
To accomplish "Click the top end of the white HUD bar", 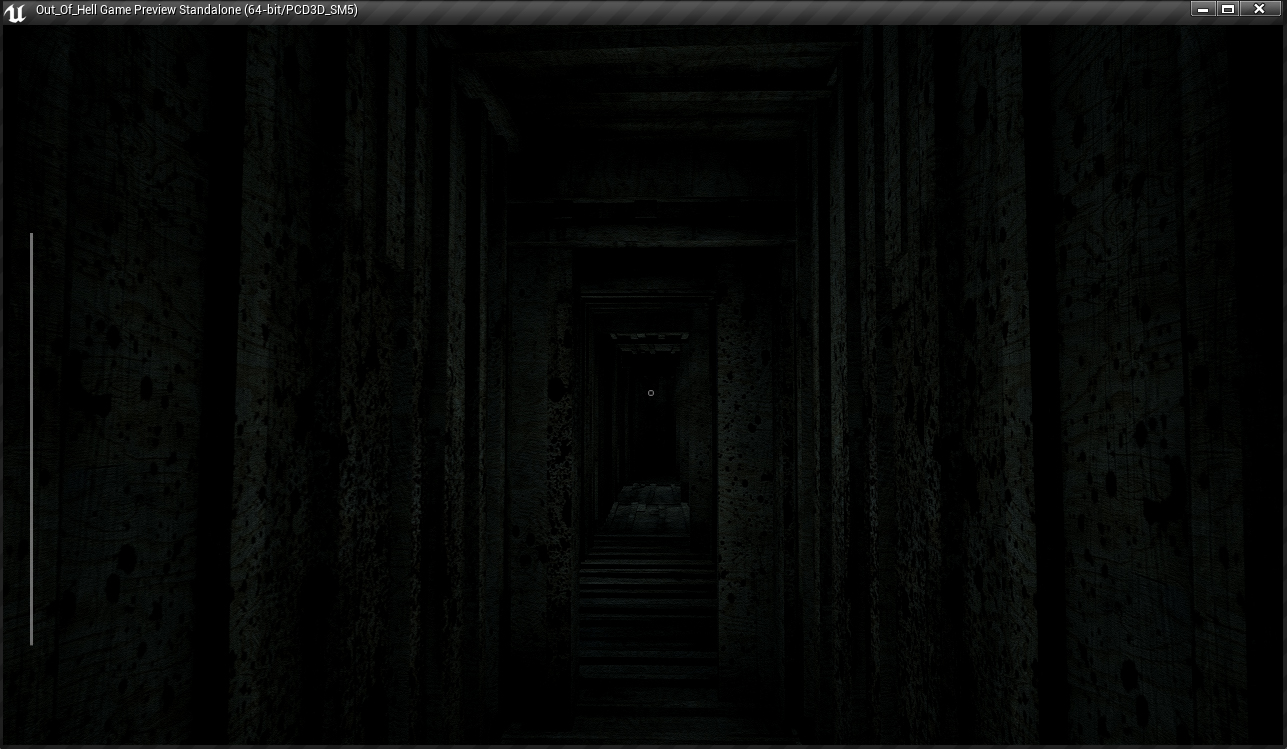I will click(32, 236).
